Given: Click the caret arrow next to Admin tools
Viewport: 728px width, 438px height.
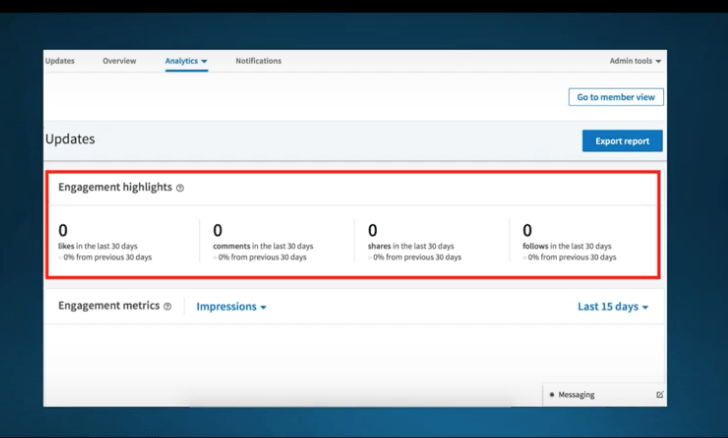Looking at the screenshot, I should click(658, 62).
